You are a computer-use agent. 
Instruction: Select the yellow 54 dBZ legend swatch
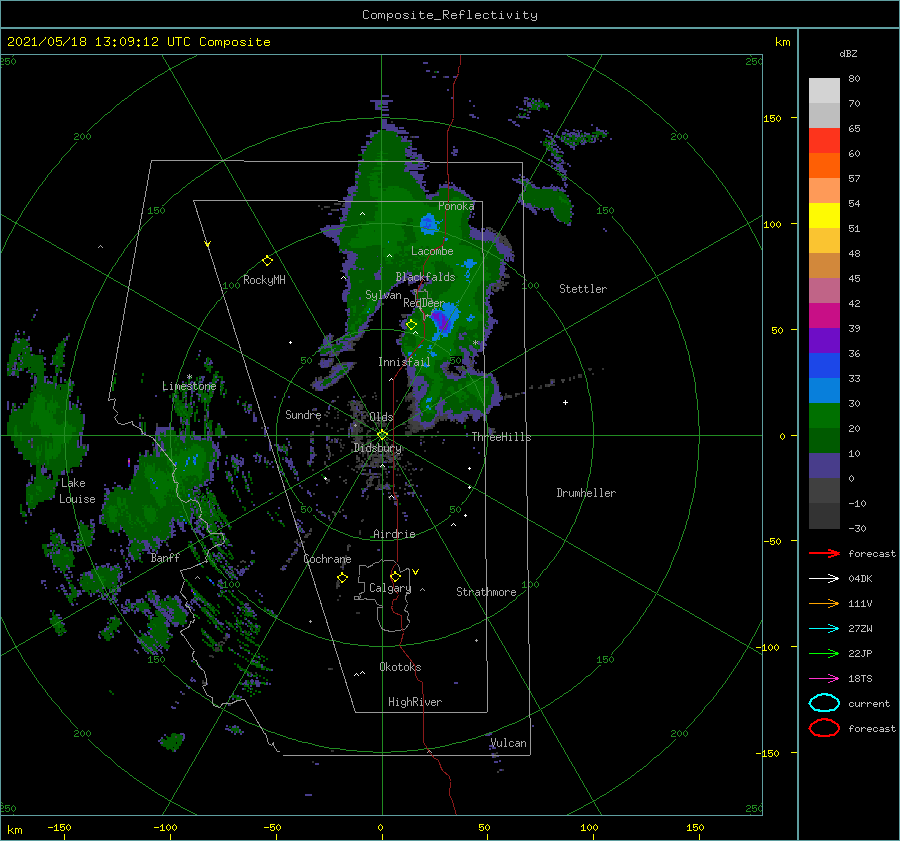(824, 215)
